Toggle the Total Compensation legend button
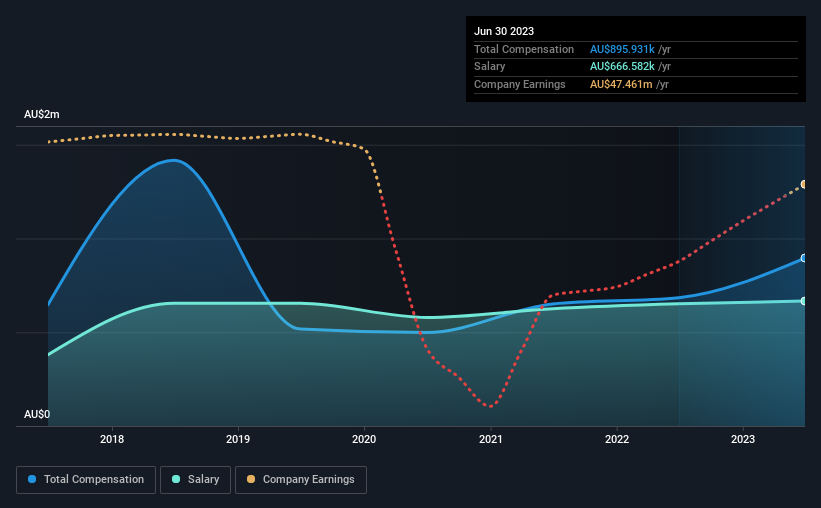This screenshot has height=508, width=821. pyautogui.click(x=86, y=480)
